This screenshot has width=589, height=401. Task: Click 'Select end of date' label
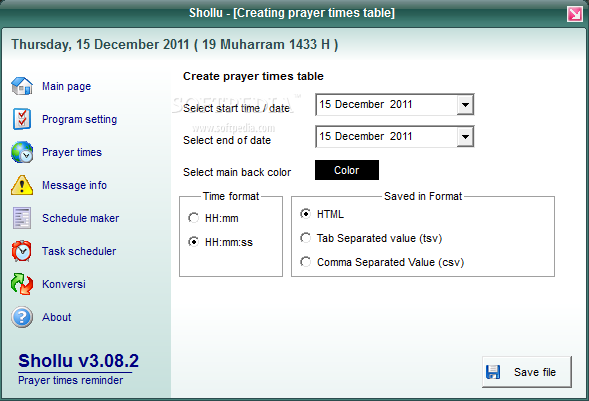point(227,140)
